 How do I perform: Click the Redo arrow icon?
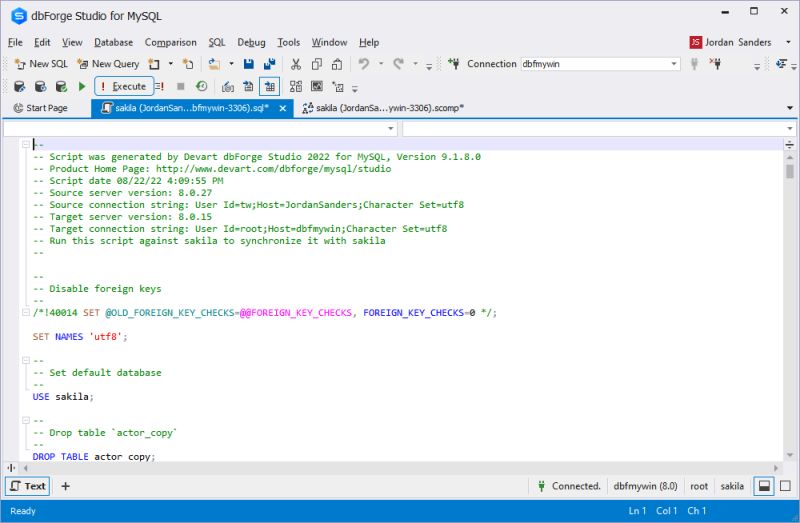[398, 64]
